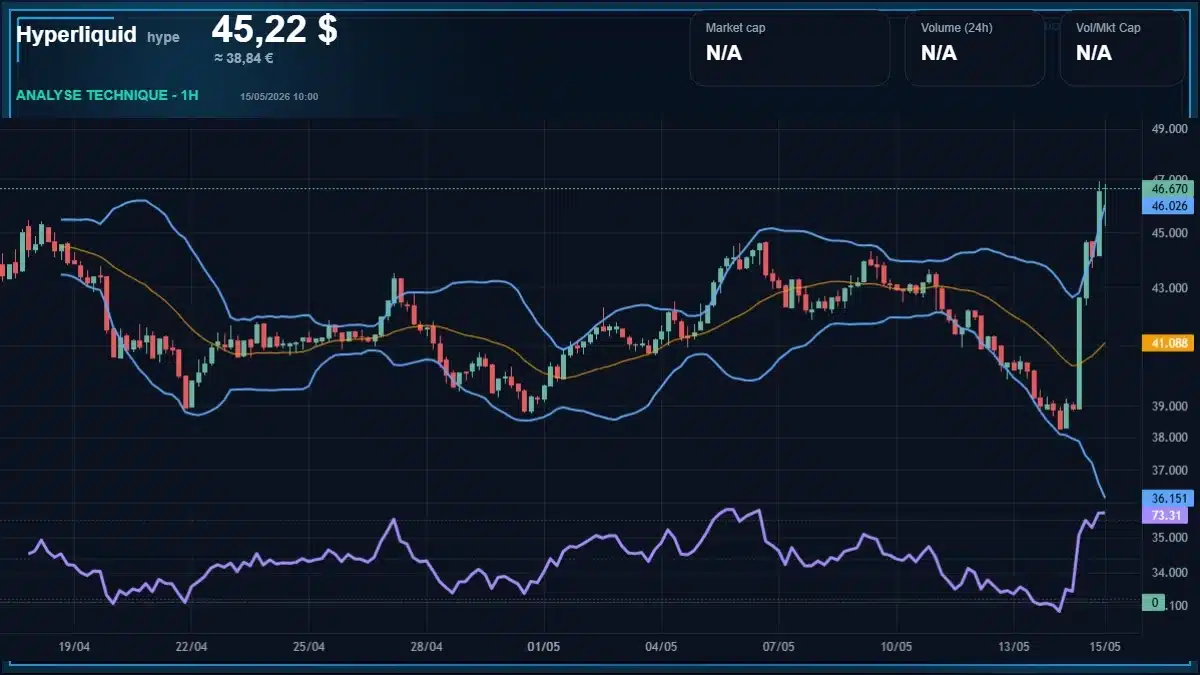
Task: Click the 04/05 date label
Action: click(661, 647)
